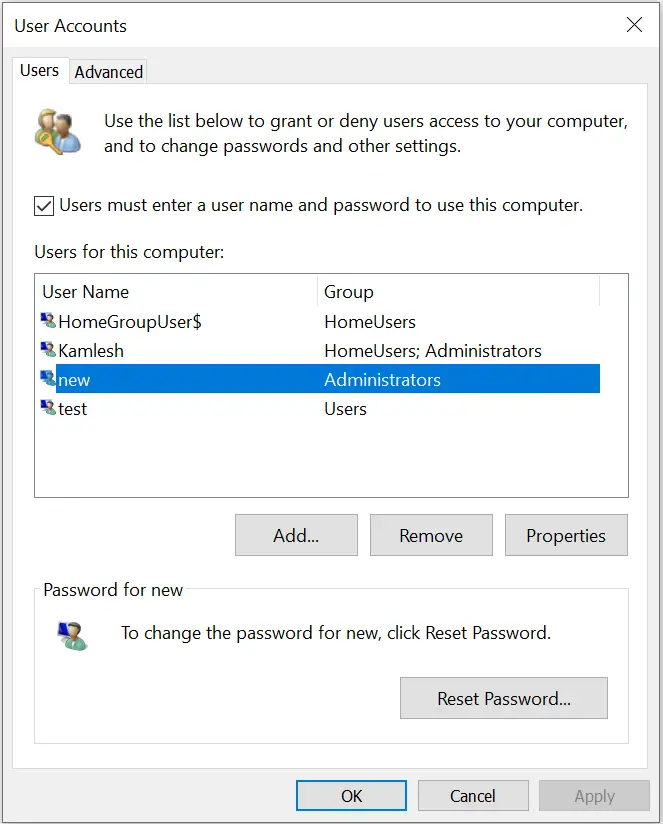Screen dimensions: 663x824
Task: Dismiss the dialog with Cancel
Action: coord(473,796)
